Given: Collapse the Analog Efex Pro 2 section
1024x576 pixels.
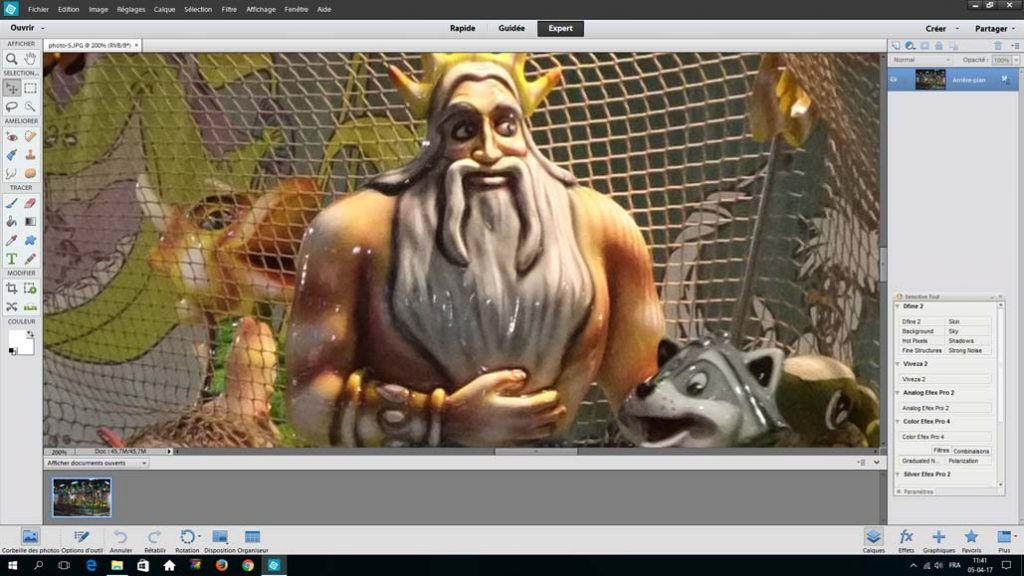Looking at the screenshot, I should pos(899,392).
